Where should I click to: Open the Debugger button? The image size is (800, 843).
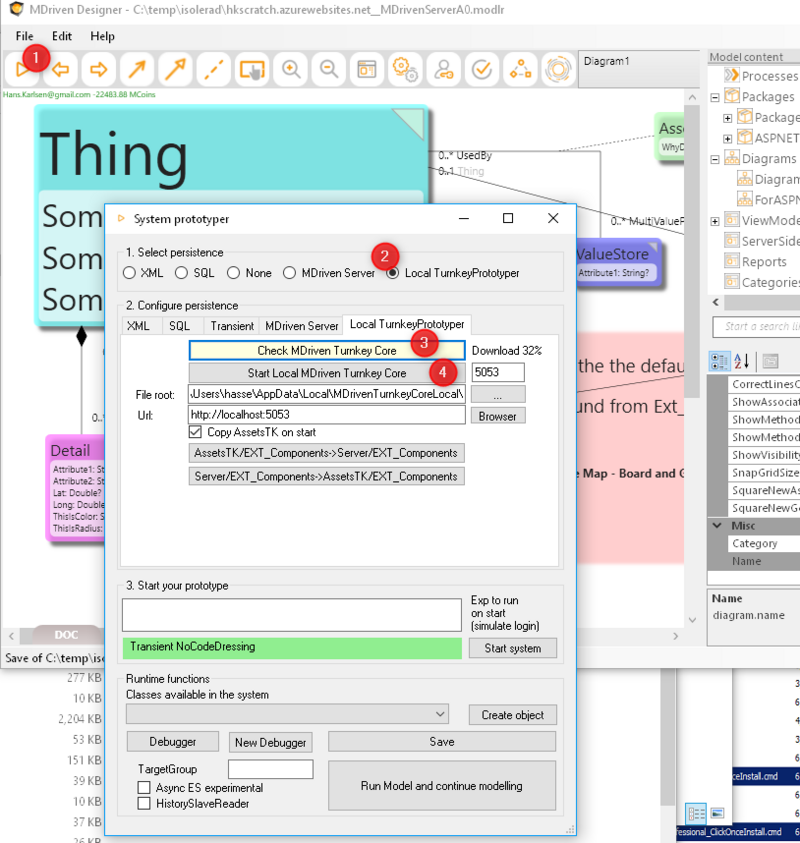pyautogui.click(x=173, y=742)
